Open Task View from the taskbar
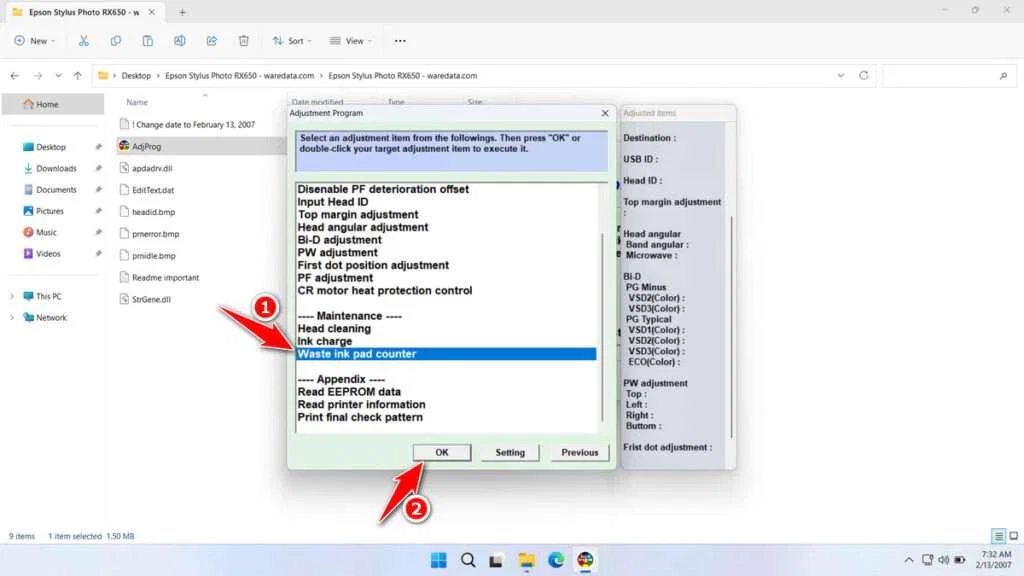This screenshot has height=576, width=1024. point(497,560)
